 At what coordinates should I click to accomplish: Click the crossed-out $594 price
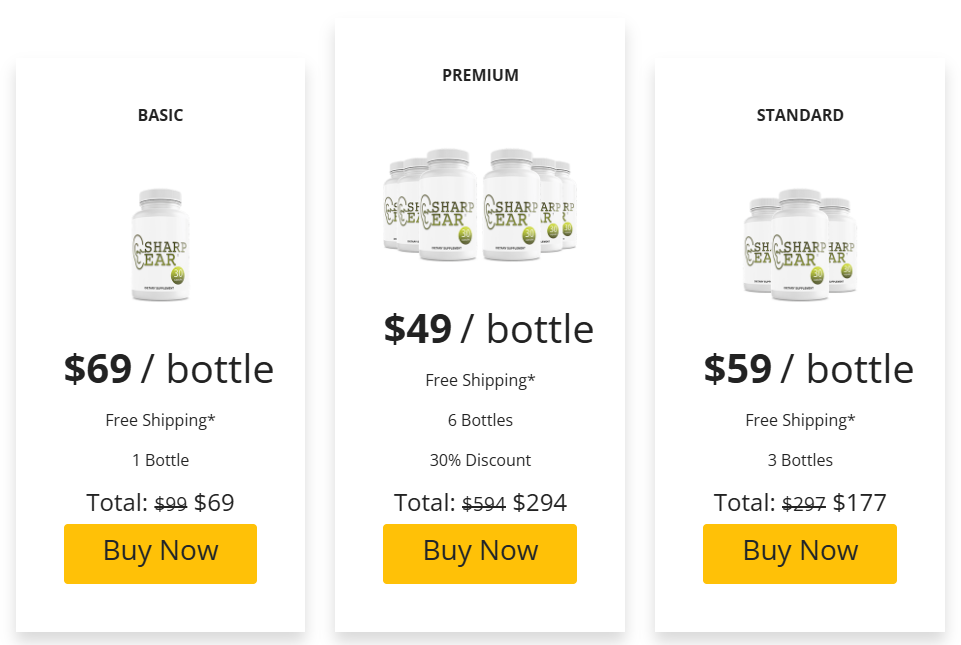pos(484,503)
